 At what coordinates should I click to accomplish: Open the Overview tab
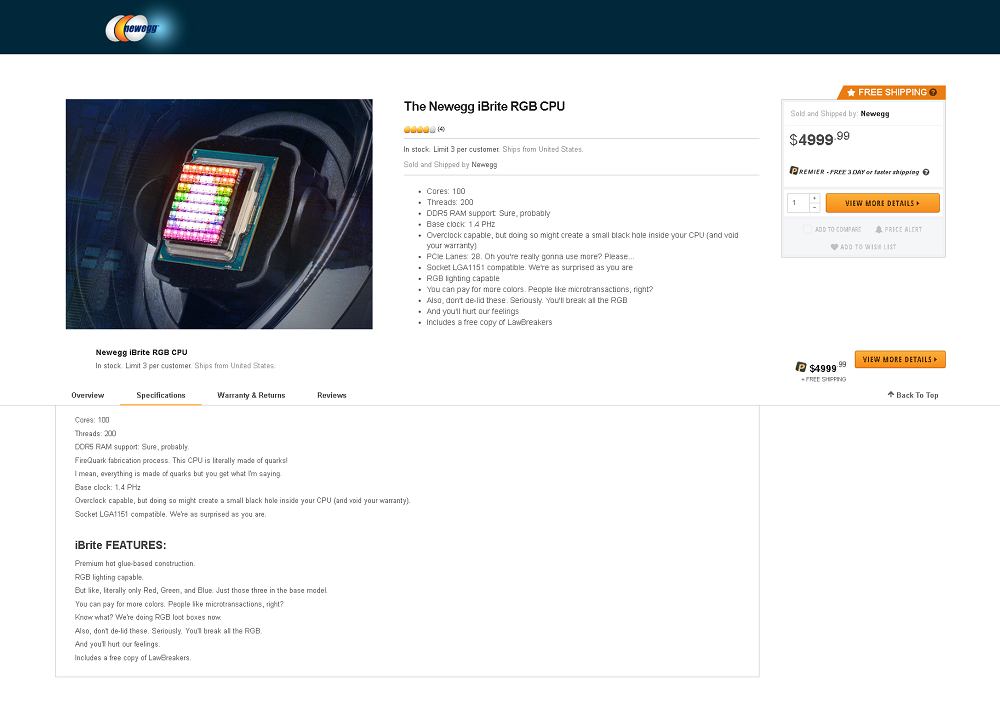(87, 395)
